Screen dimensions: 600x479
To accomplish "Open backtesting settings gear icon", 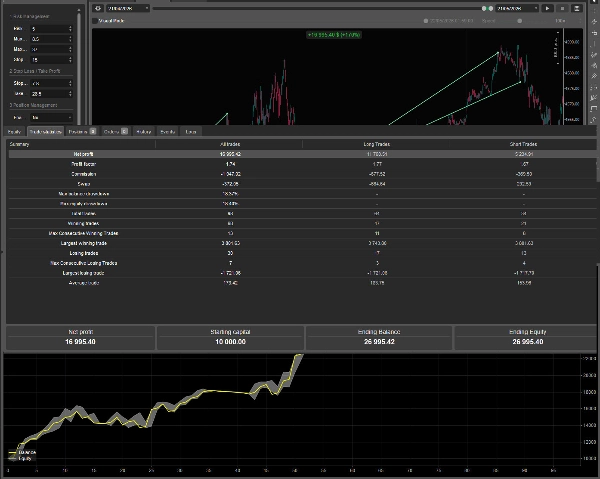I will click(98, 8).
